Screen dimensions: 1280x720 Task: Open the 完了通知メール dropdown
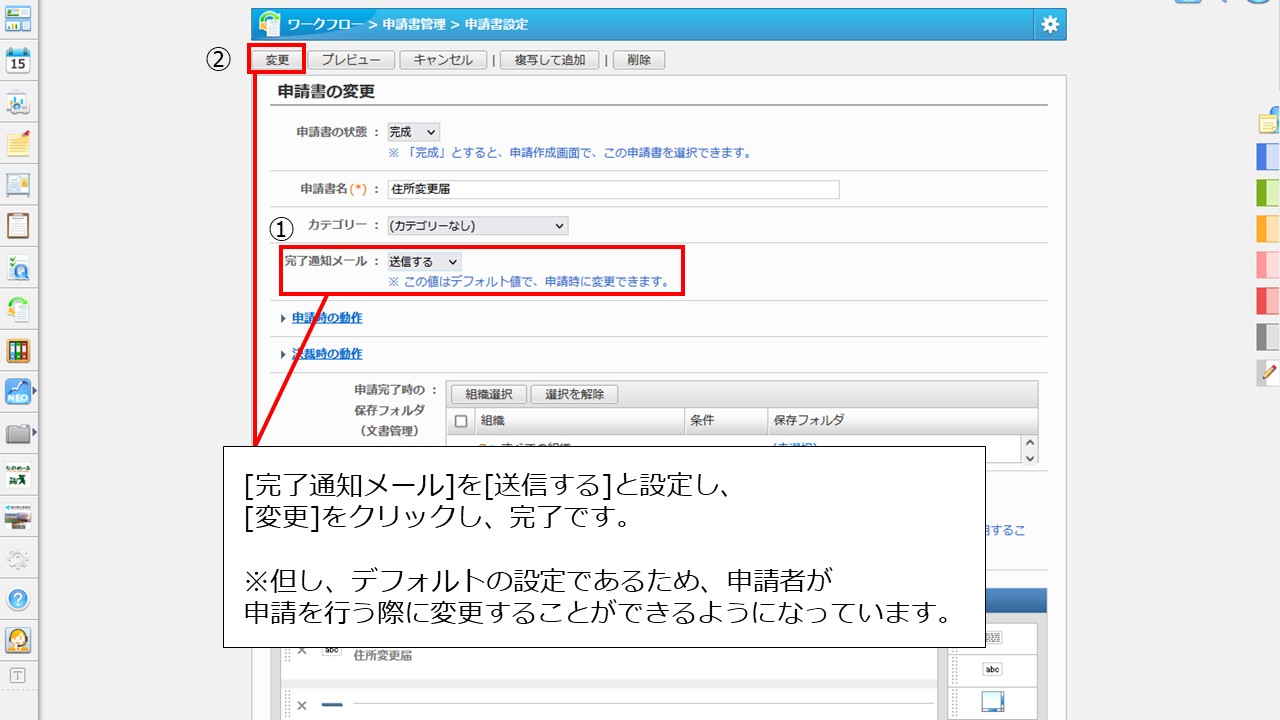click(424, 262)
